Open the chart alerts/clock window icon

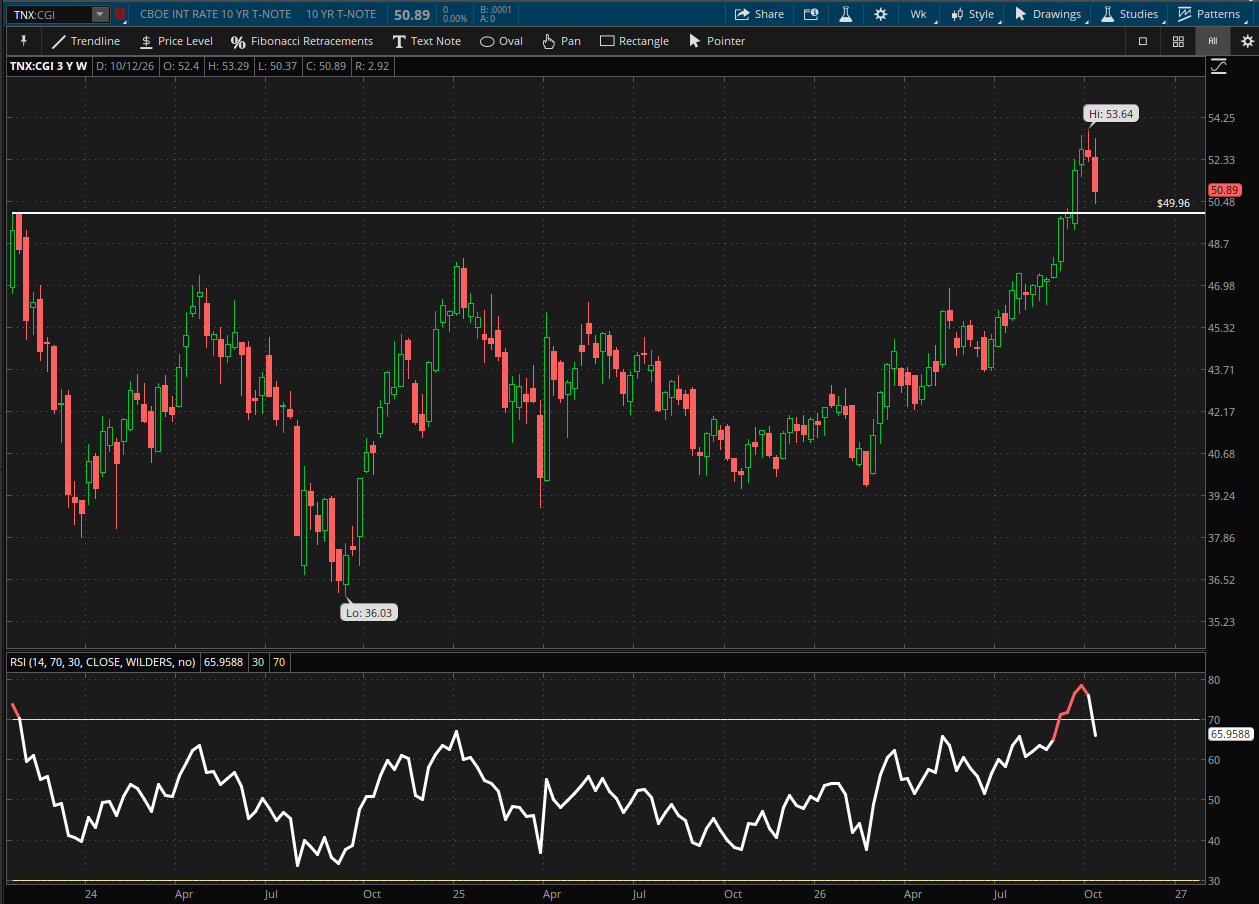(811, 14)
